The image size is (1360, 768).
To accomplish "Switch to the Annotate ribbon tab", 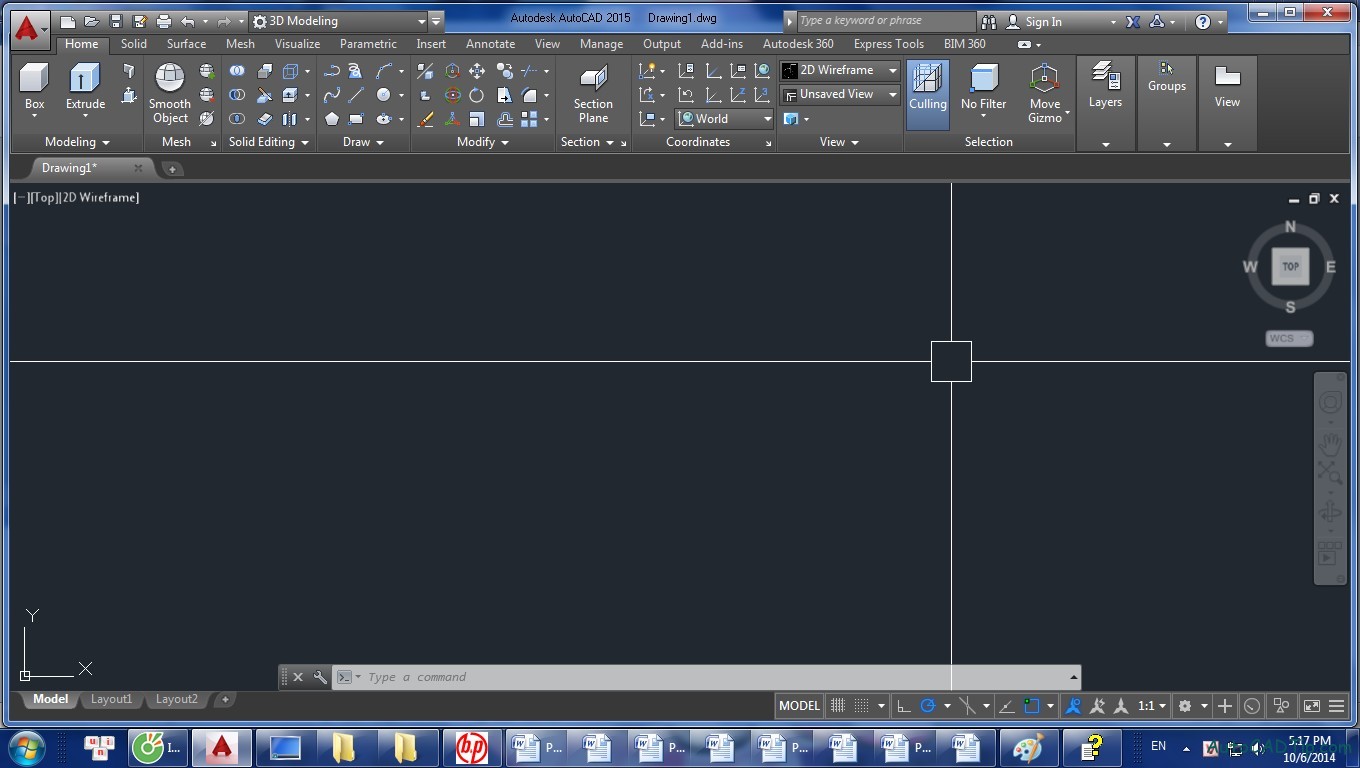I will [x=491, y=44].
